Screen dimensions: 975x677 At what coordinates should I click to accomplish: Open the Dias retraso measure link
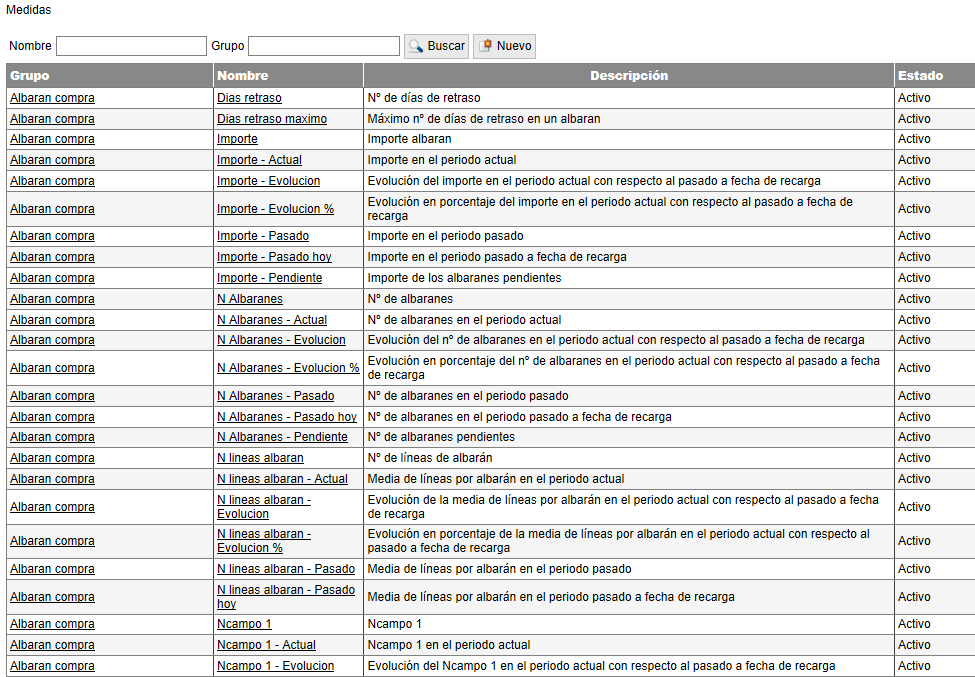pyautogui.click(x=249, y=98)
